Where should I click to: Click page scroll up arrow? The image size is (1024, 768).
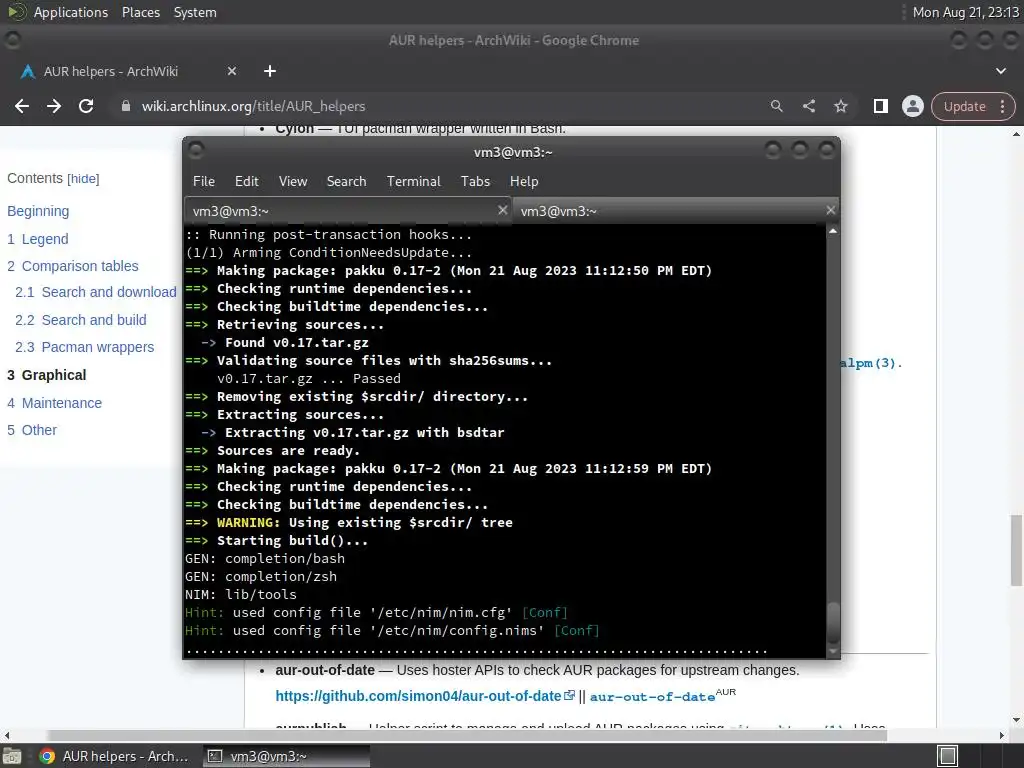pyautogui.click(x=1016, y=134)
